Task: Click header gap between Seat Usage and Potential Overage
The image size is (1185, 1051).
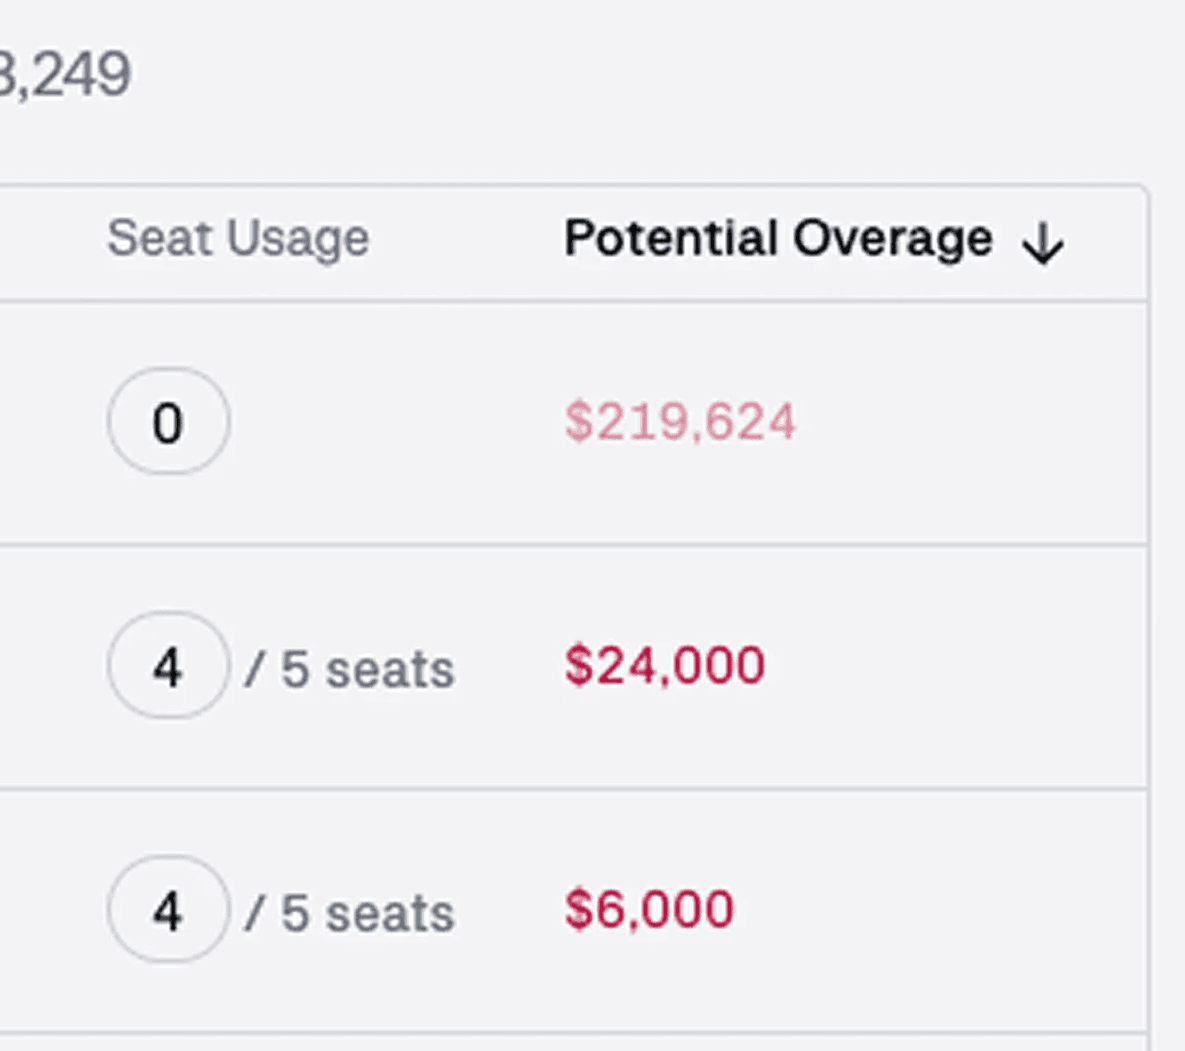Action: [465, 239]
